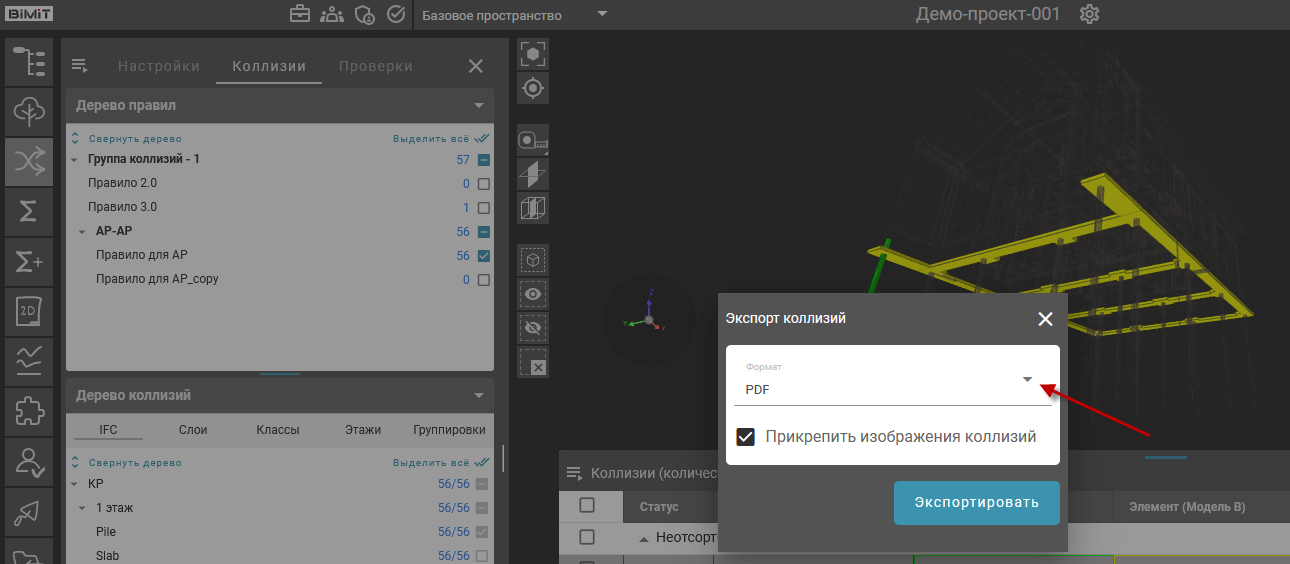Switch to the Настройки tab

[159, 67]
